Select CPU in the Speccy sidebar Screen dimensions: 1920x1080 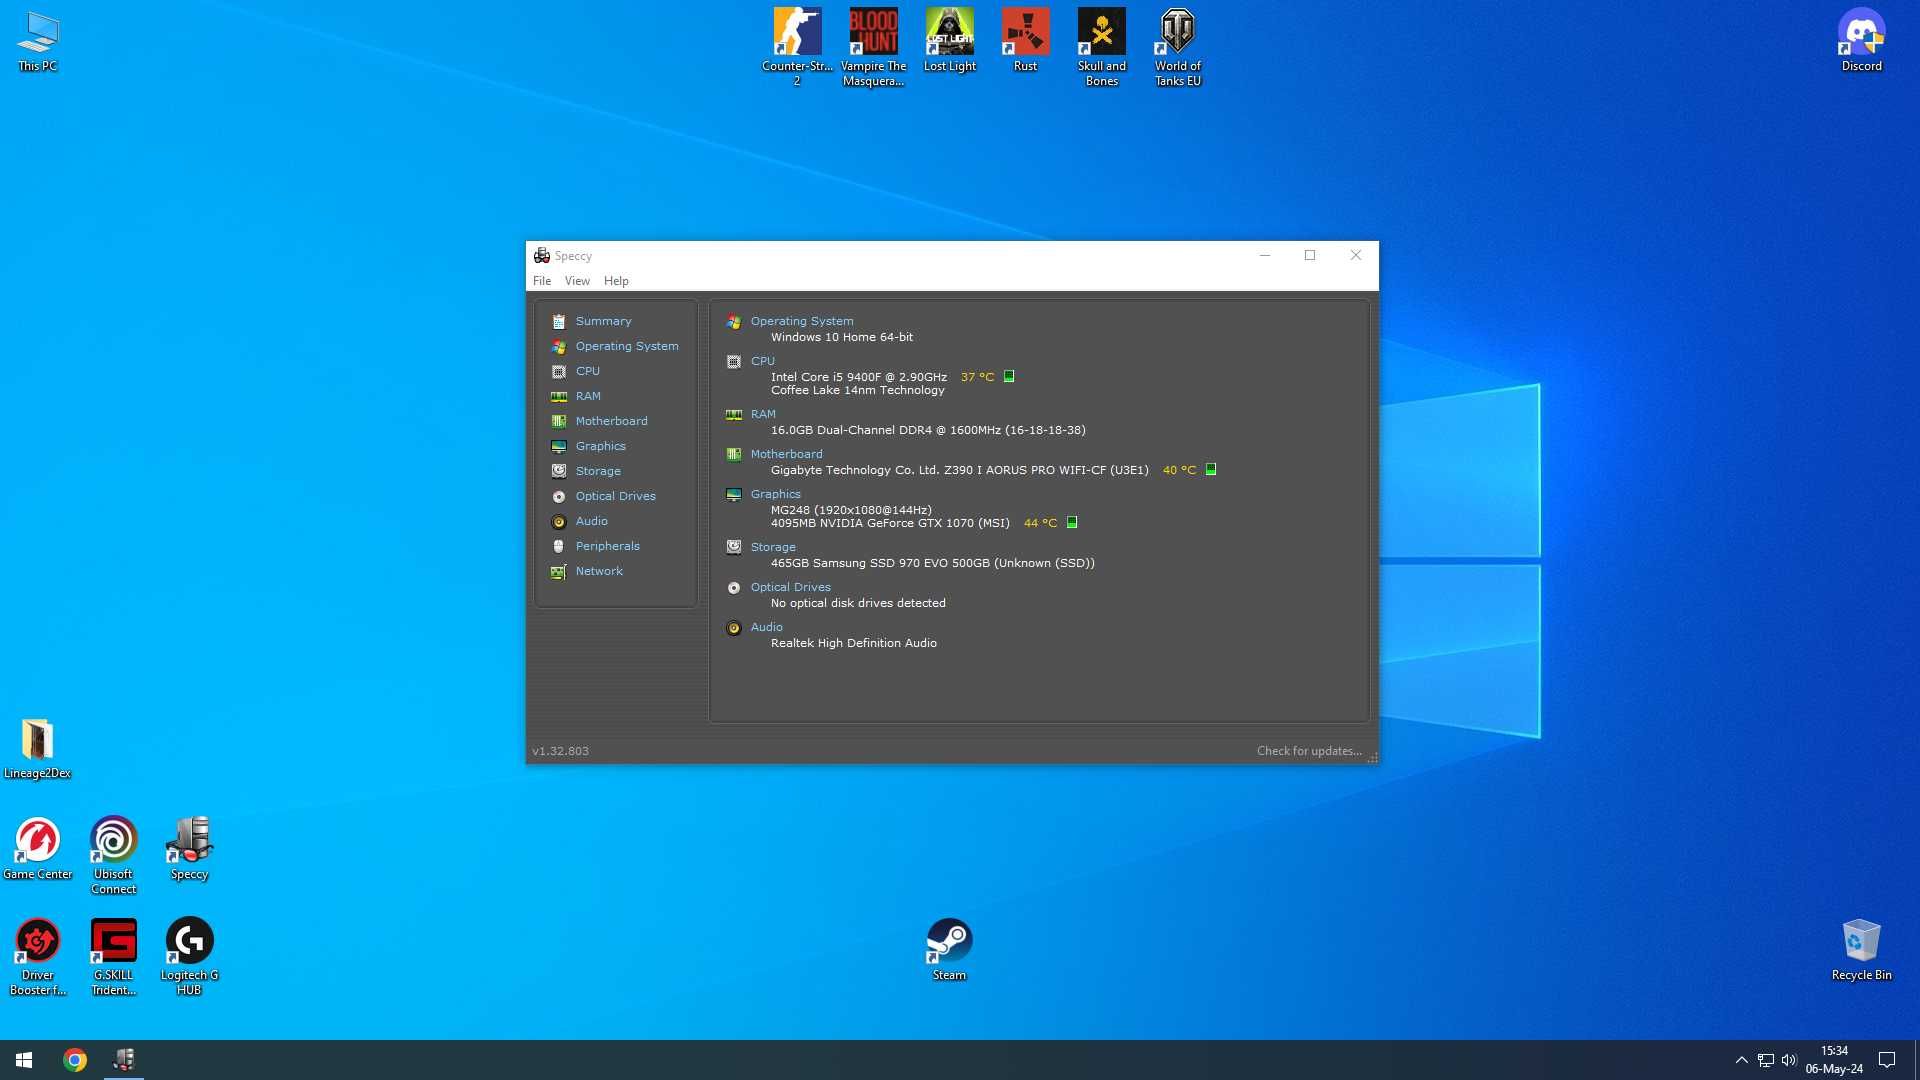tap(588, 371)
